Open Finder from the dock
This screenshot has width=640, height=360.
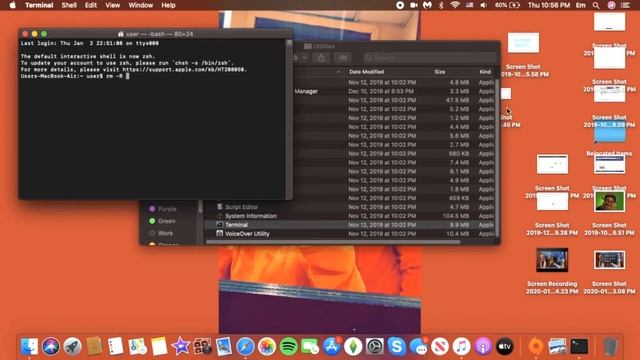coord(29,347)
